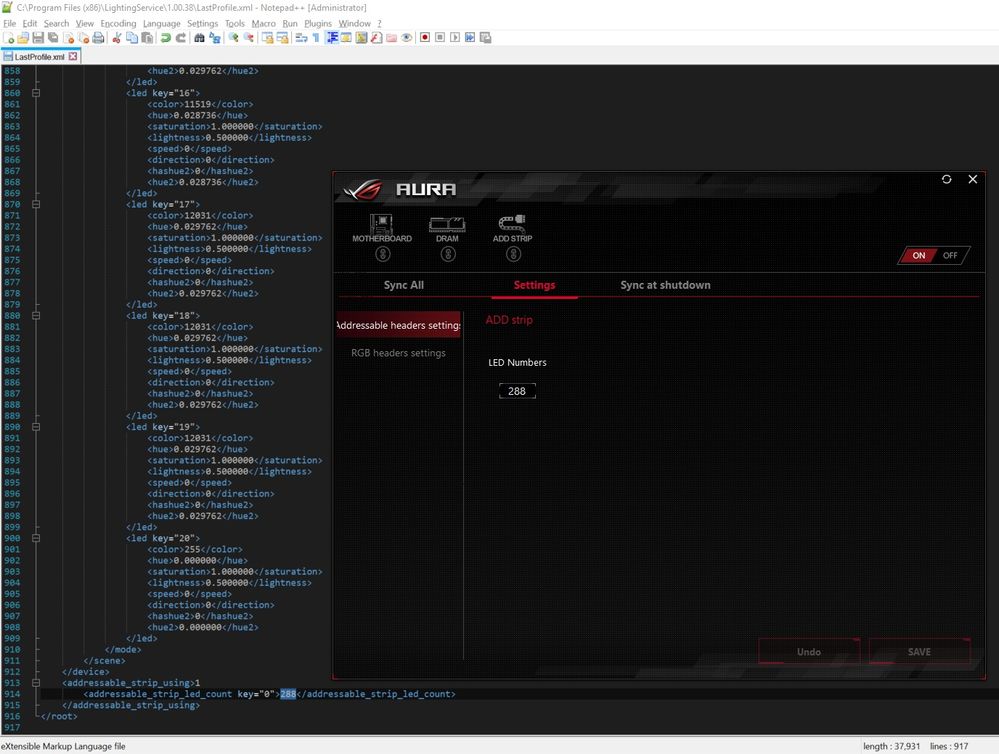999x754 pixels.
Task: Collapse the led key="20" fold marker
Action: click(x=36, y=538)
